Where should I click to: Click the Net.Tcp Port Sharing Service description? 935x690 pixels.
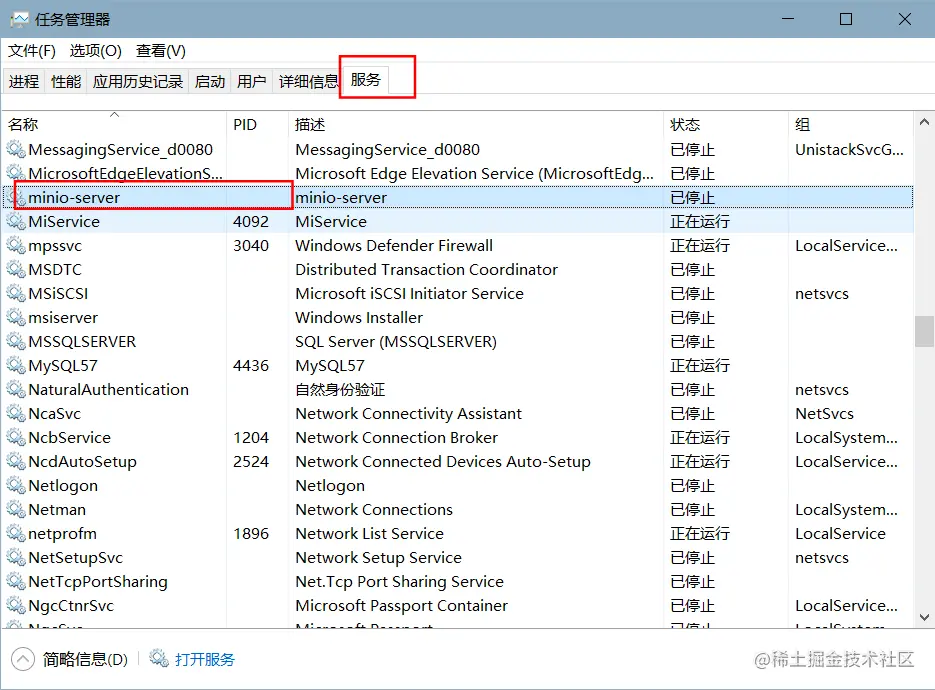[x=400, y=581]
